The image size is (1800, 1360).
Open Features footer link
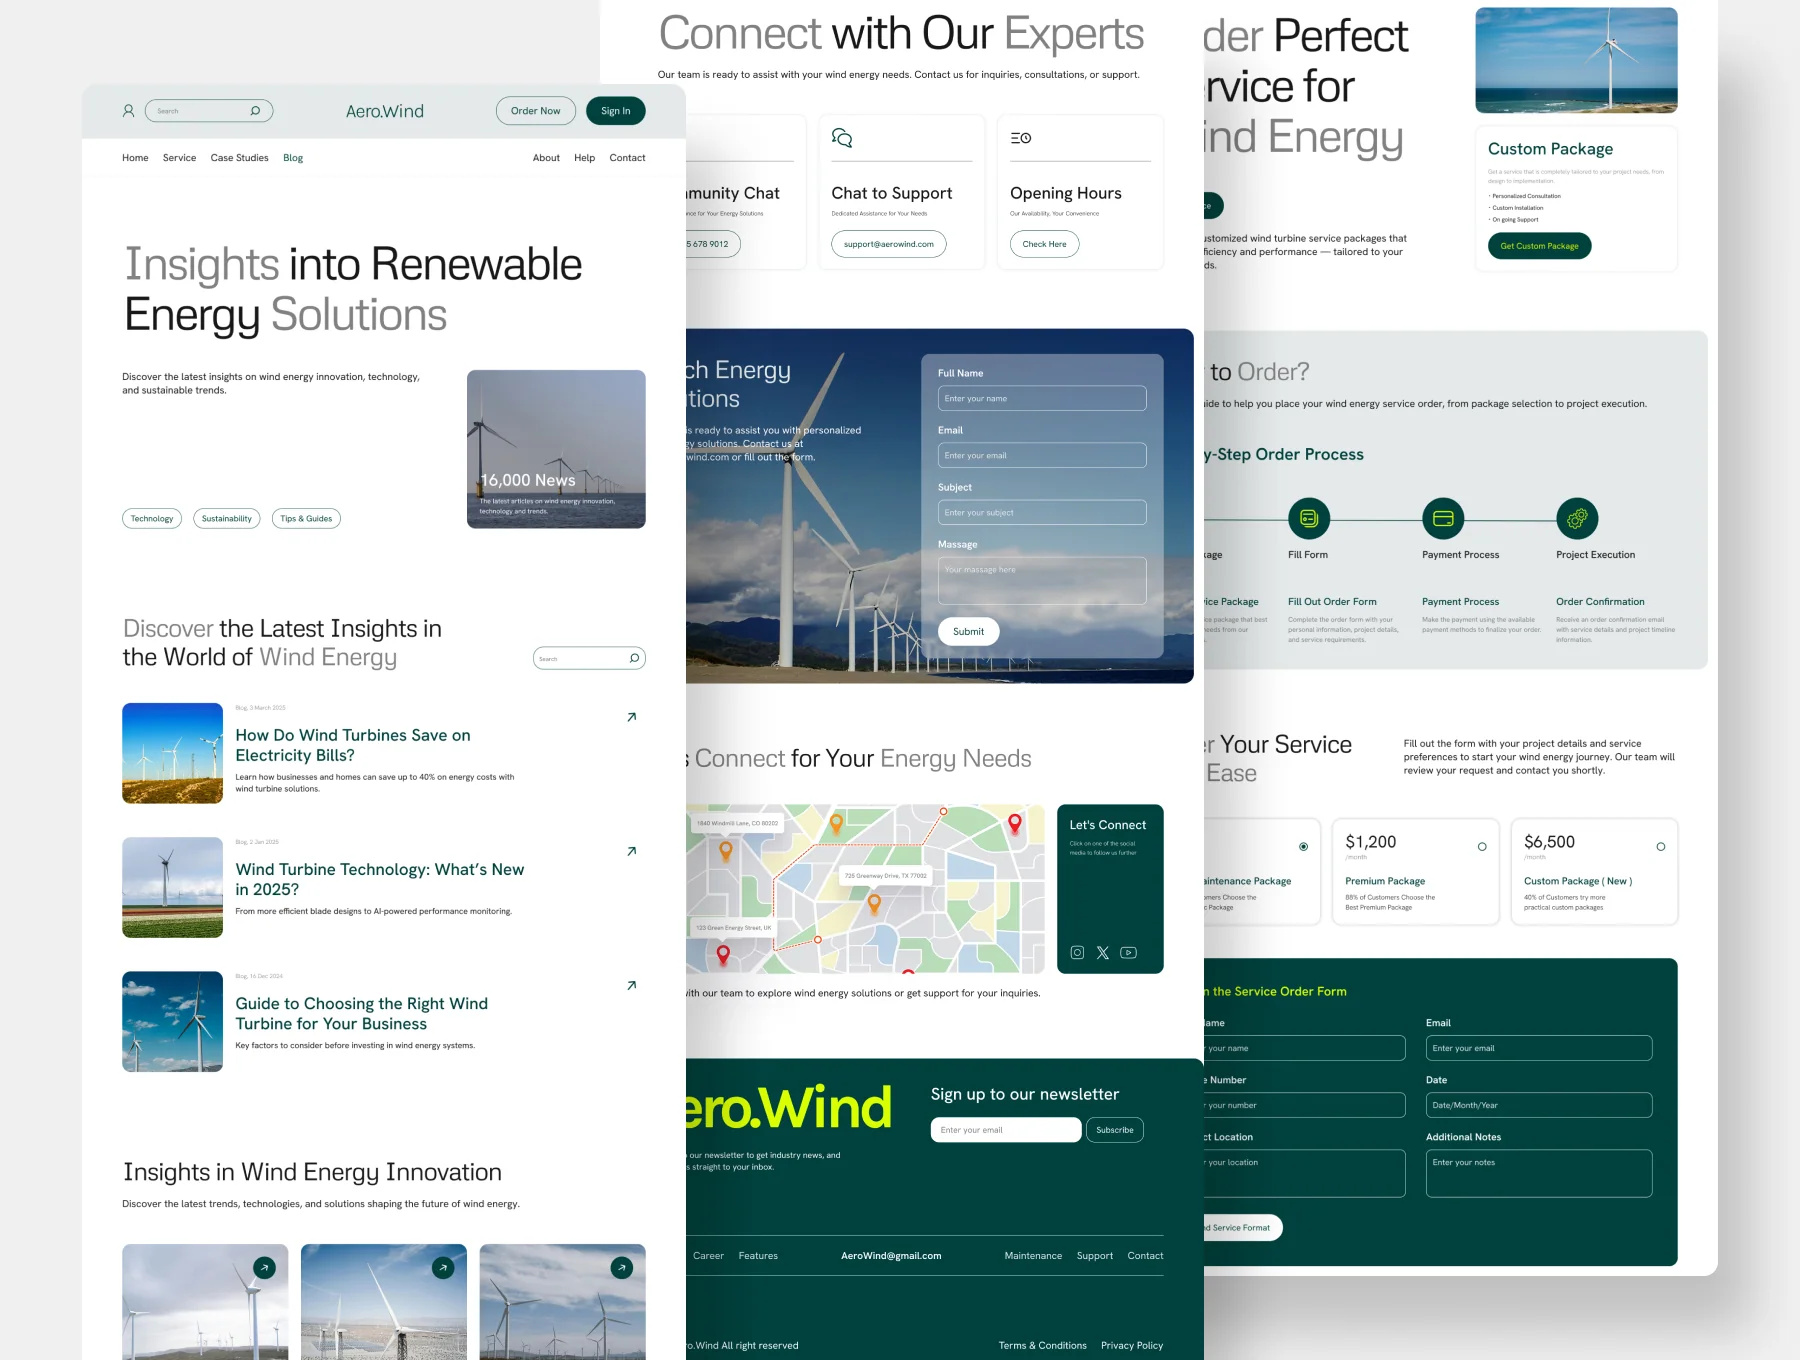point(758,1256)
